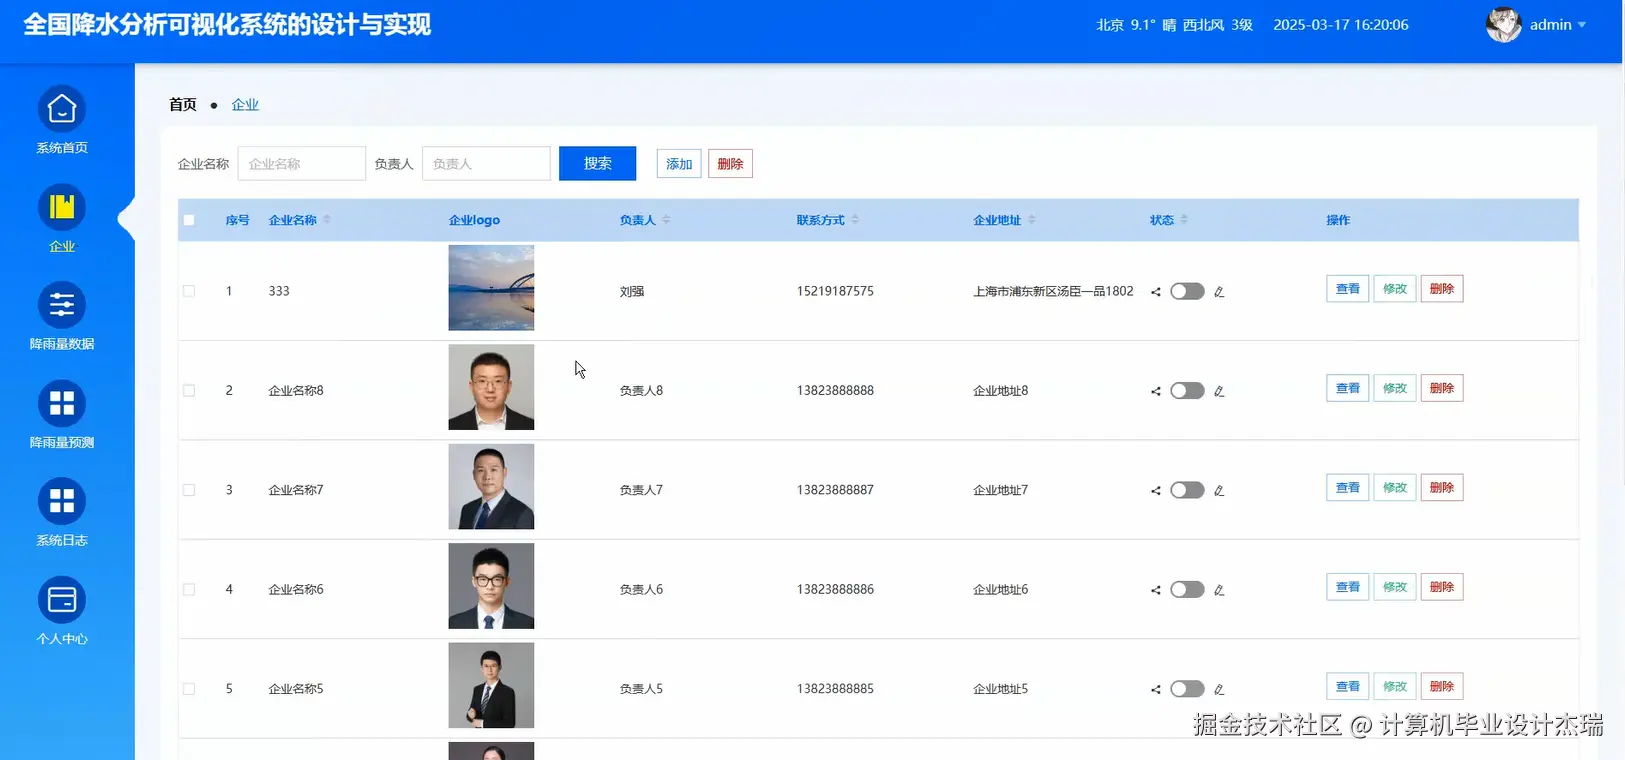Click 删除 for the 333 row
The height and width of the screenshot is (760, 1625).
coord(1441,289)
